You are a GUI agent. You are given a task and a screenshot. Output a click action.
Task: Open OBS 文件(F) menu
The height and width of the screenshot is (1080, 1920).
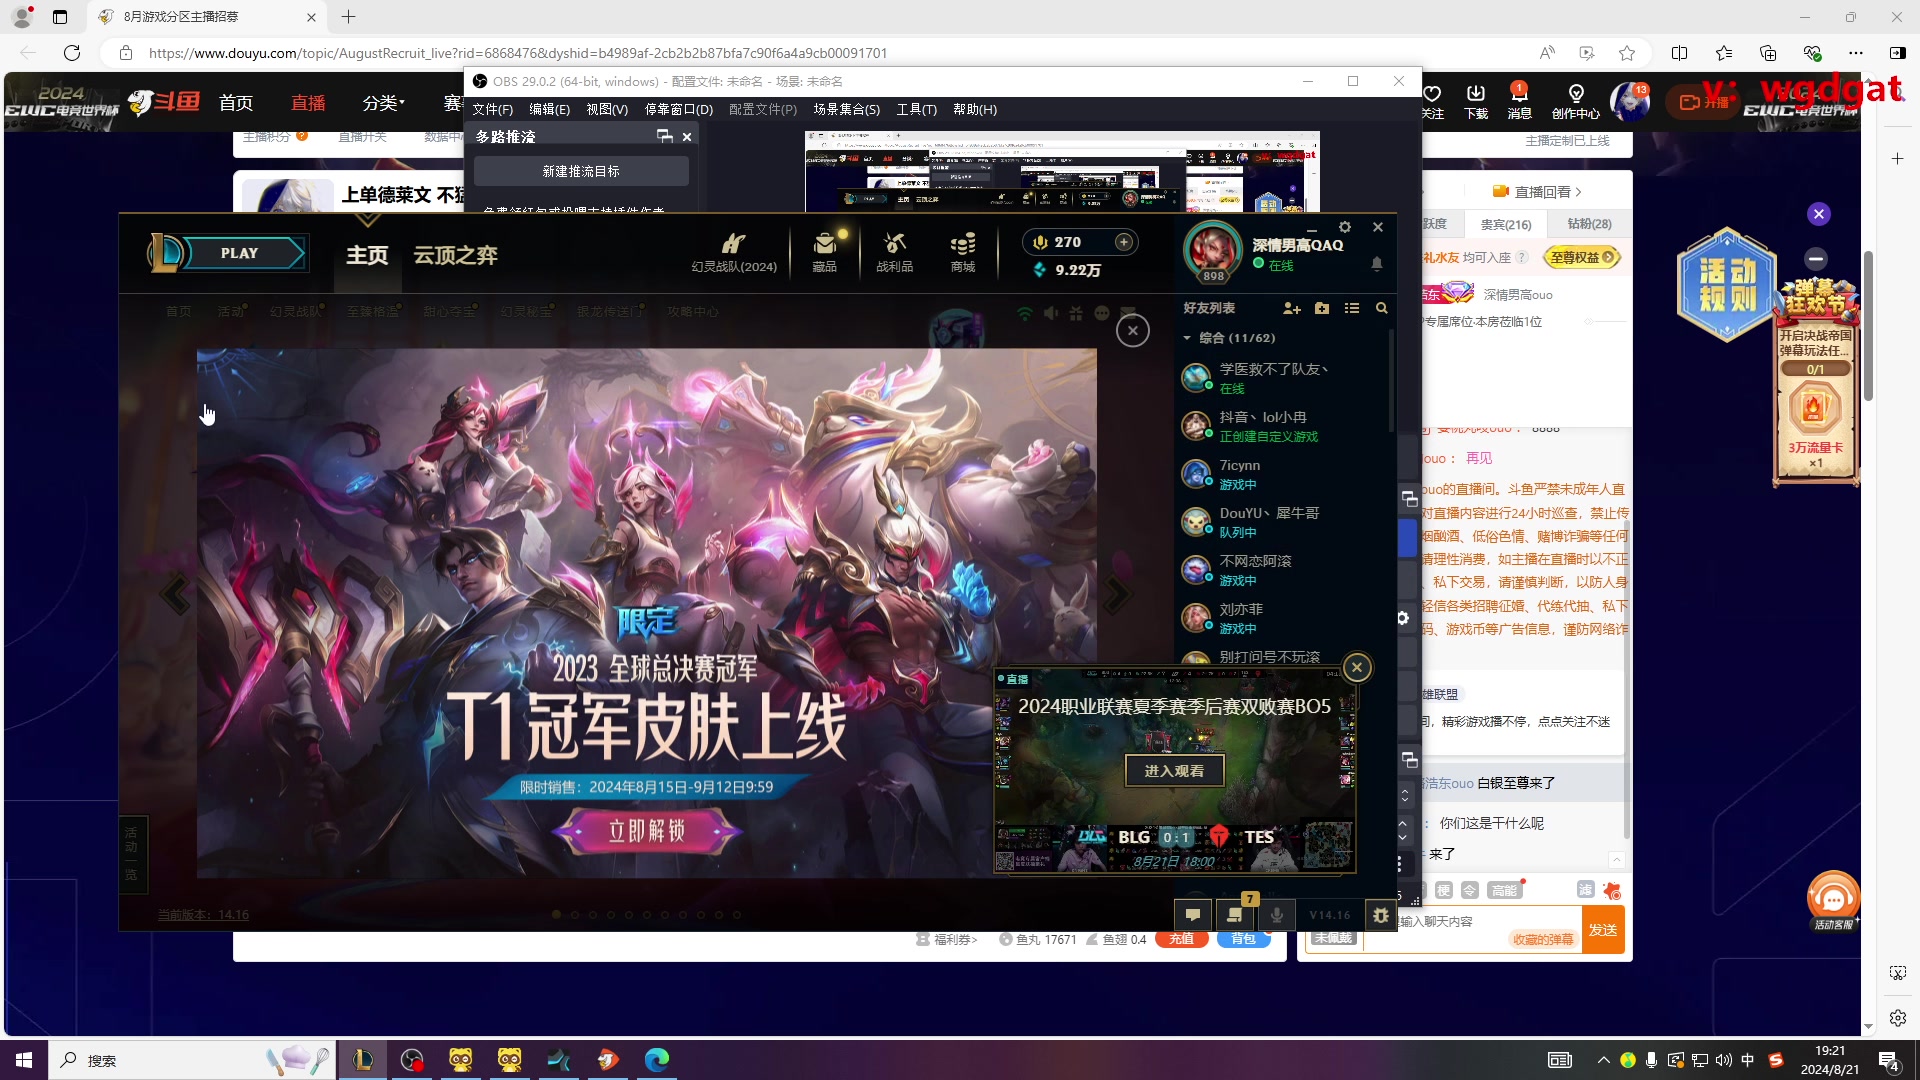(492, 110)
